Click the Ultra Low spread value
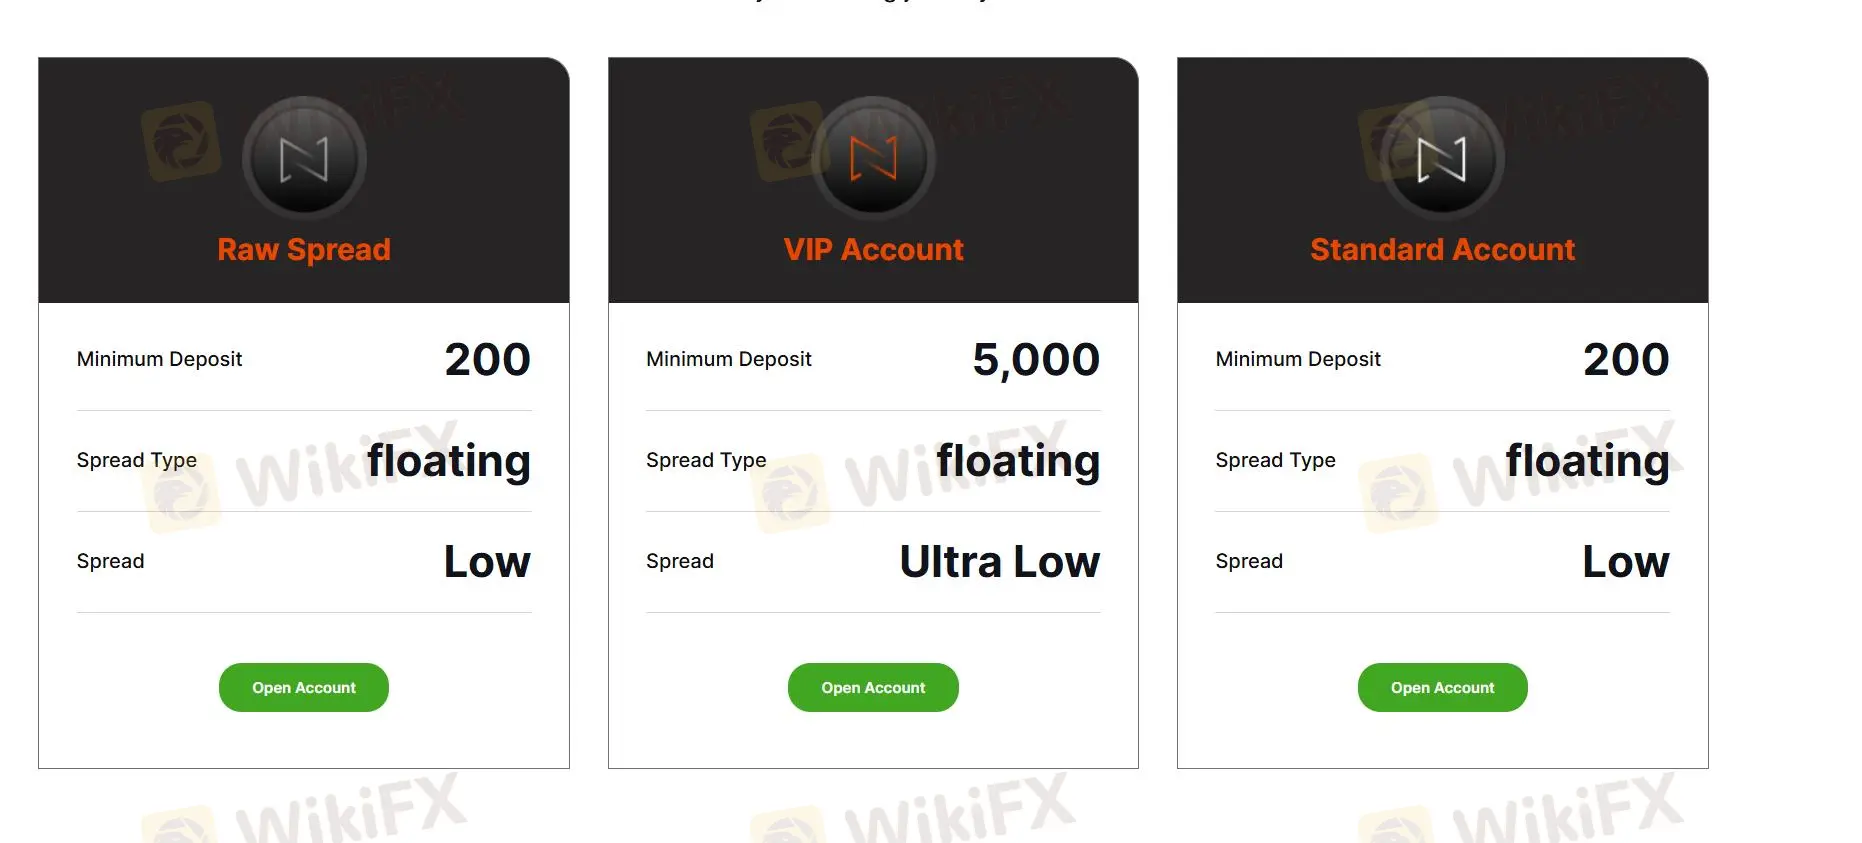Viewport: 1862px width, 843px height. [999, 562]
